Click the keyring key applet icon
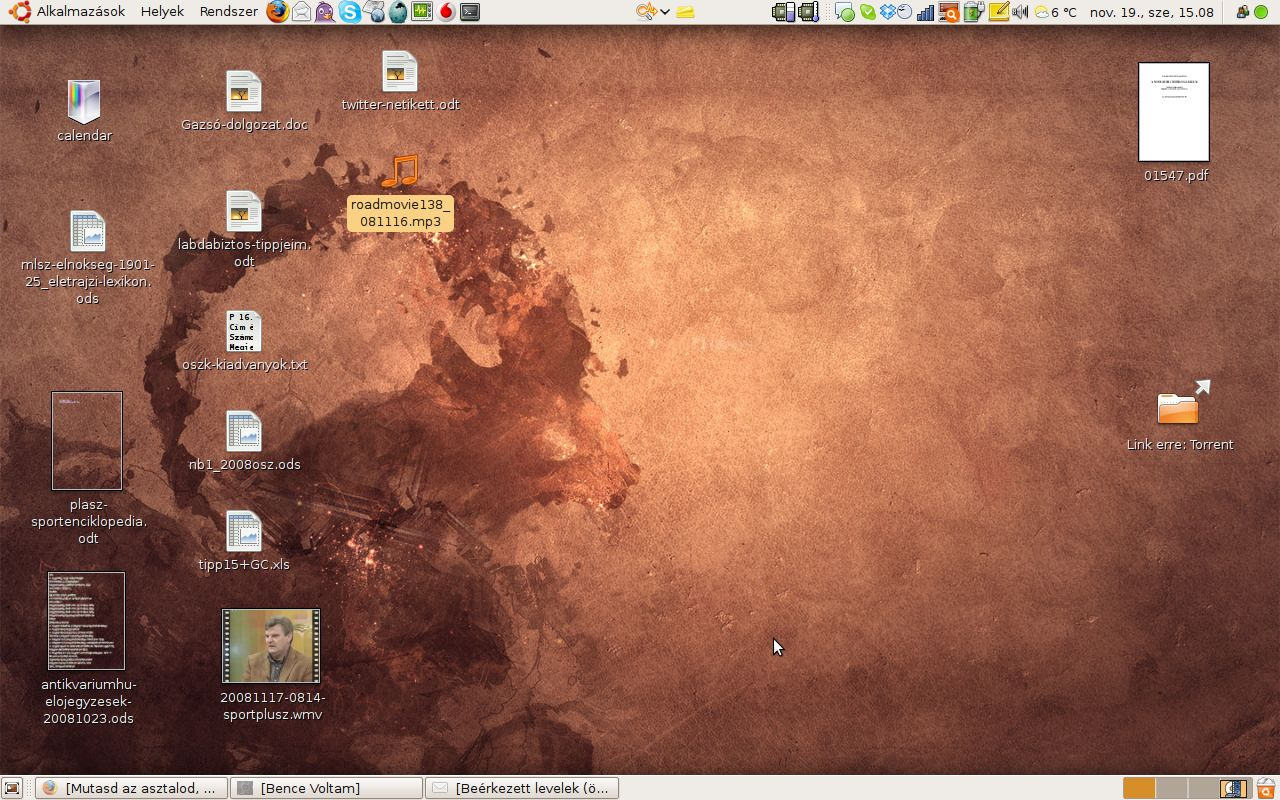The width and height of the screenshot is (1280, 800). (647, 12)
